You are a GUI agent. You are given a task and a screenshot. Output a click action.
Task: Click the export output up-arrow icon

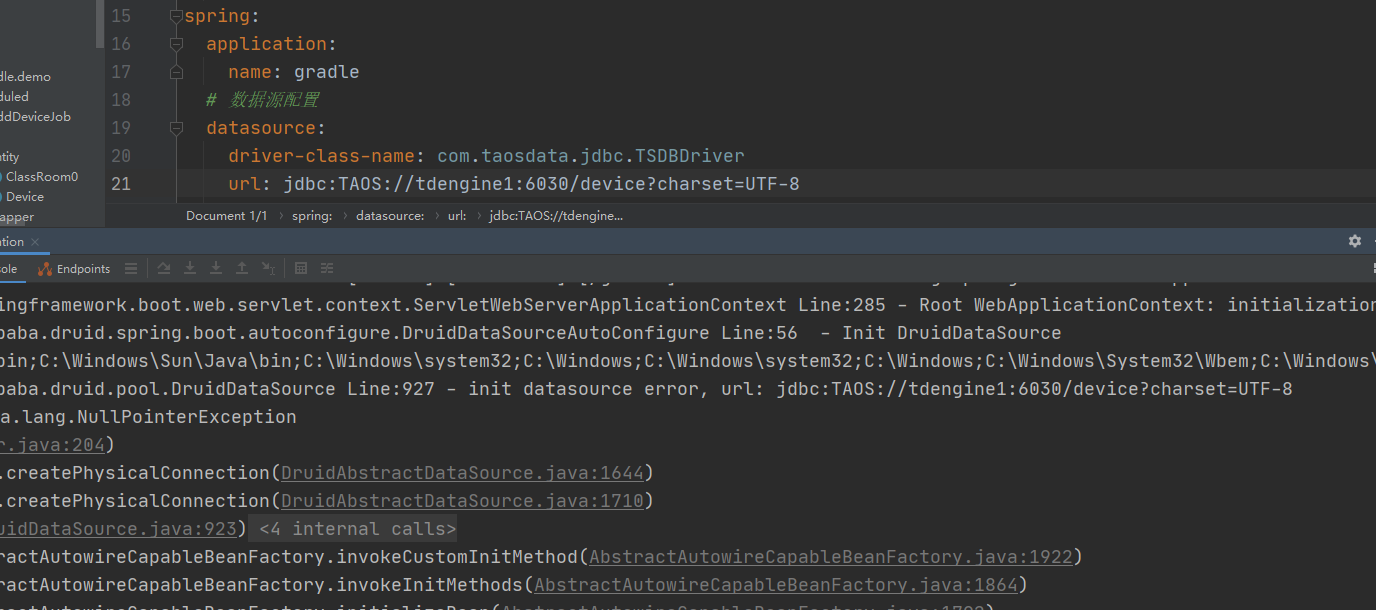point(241,268)
